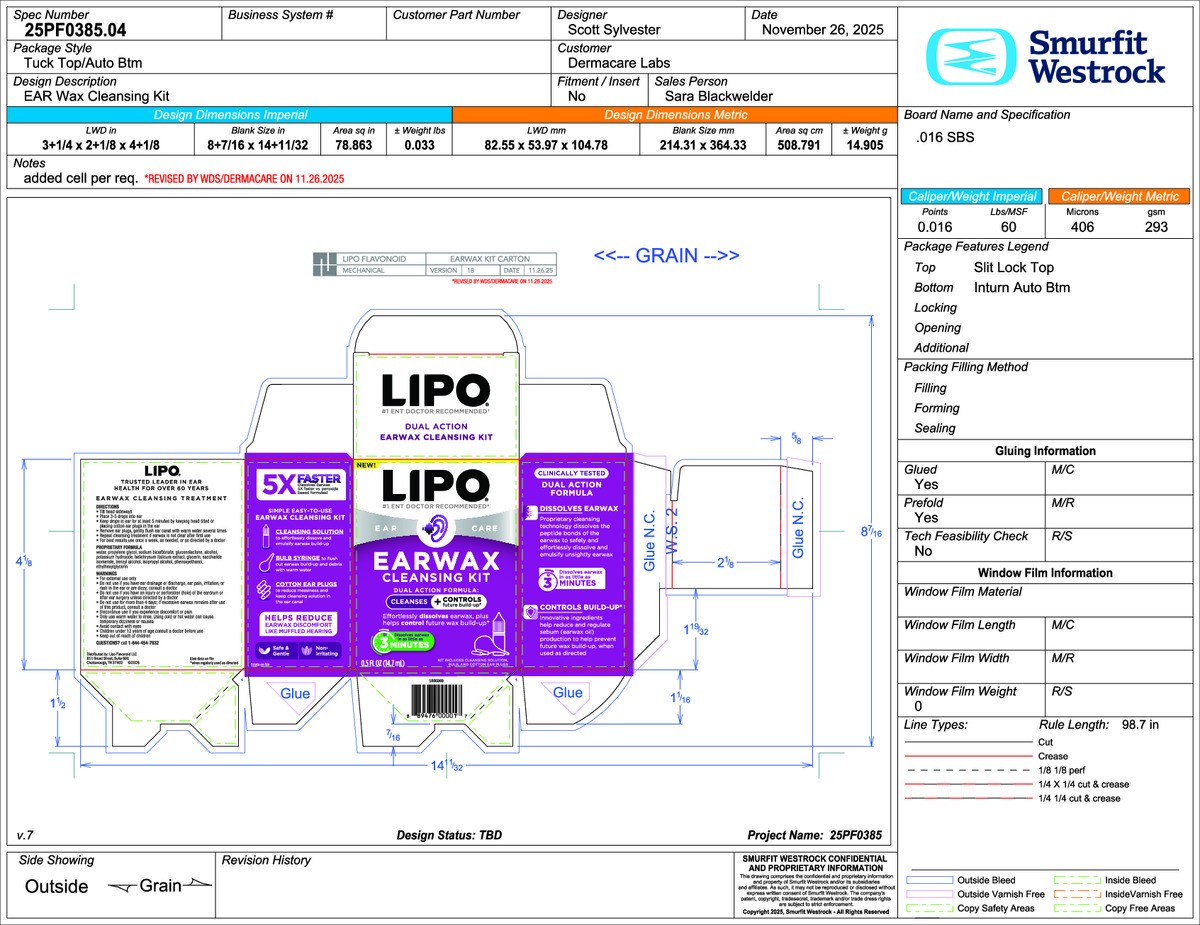Select the yellow NEW! badge on front panel

click(x=367, y=467)
